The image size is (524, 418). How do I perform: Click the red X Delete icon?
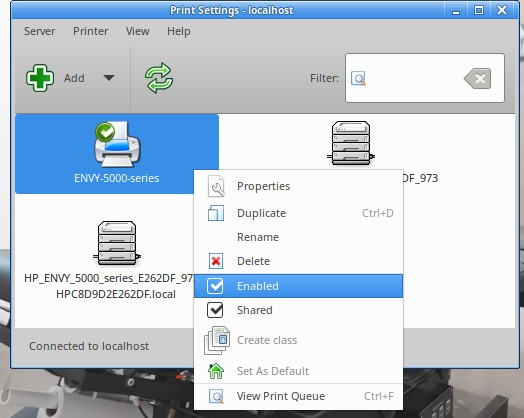(216, 261)
